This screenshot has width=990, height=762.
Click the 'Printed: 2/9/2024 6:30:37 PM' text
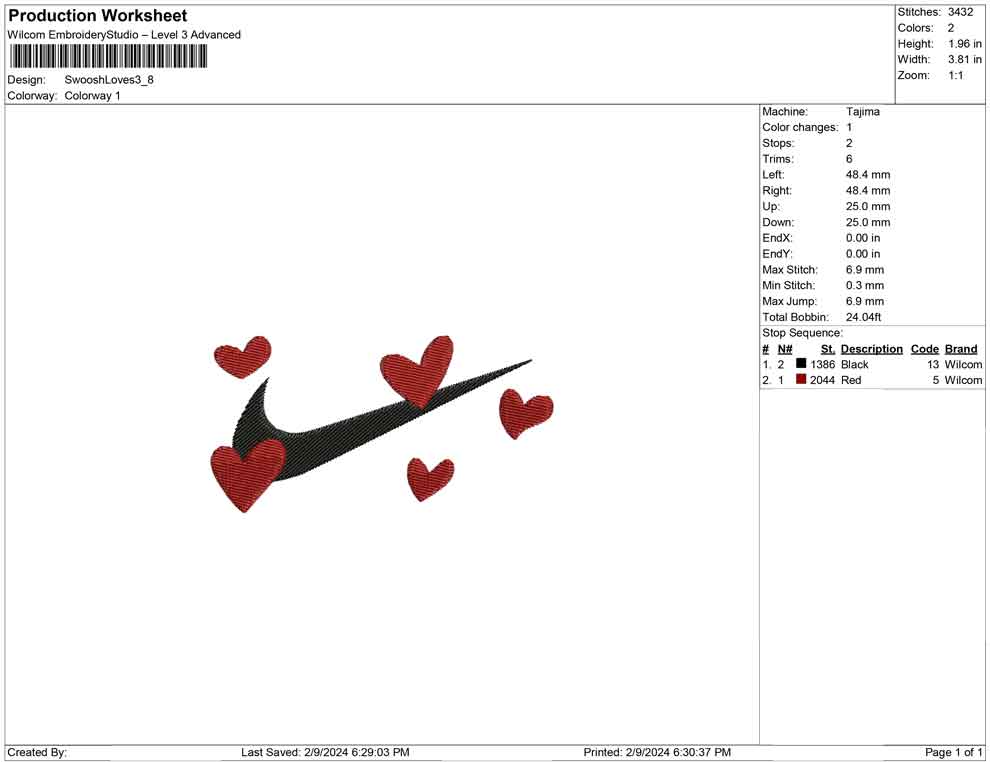click(657, 752)
